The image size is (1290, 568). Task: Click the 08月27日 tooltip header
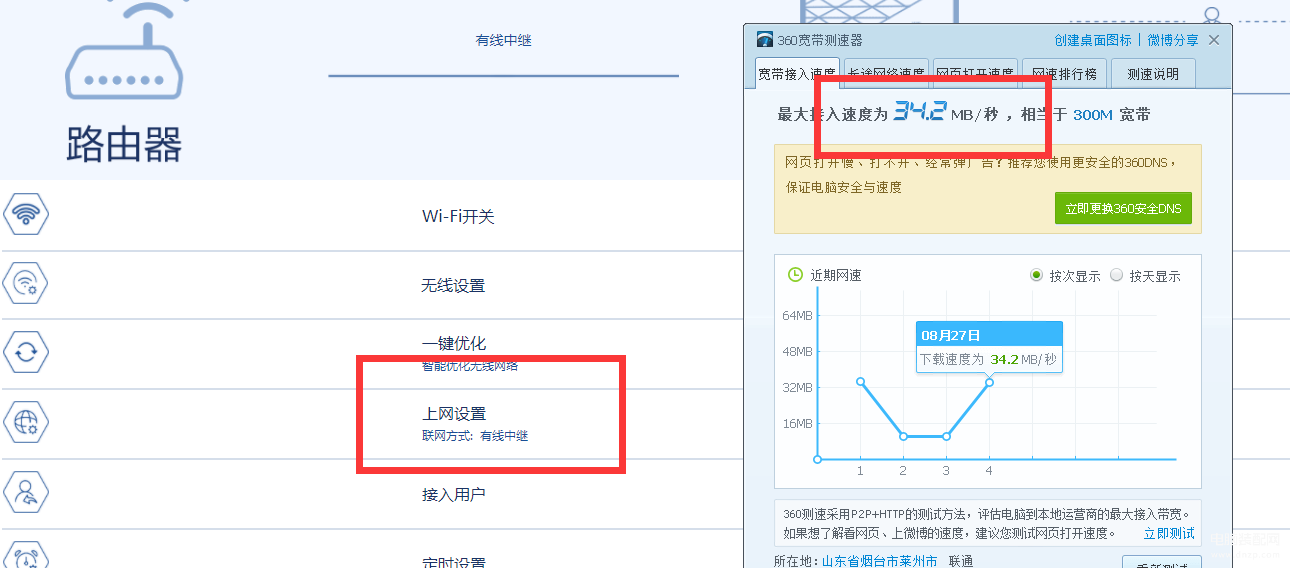point(989,334)
